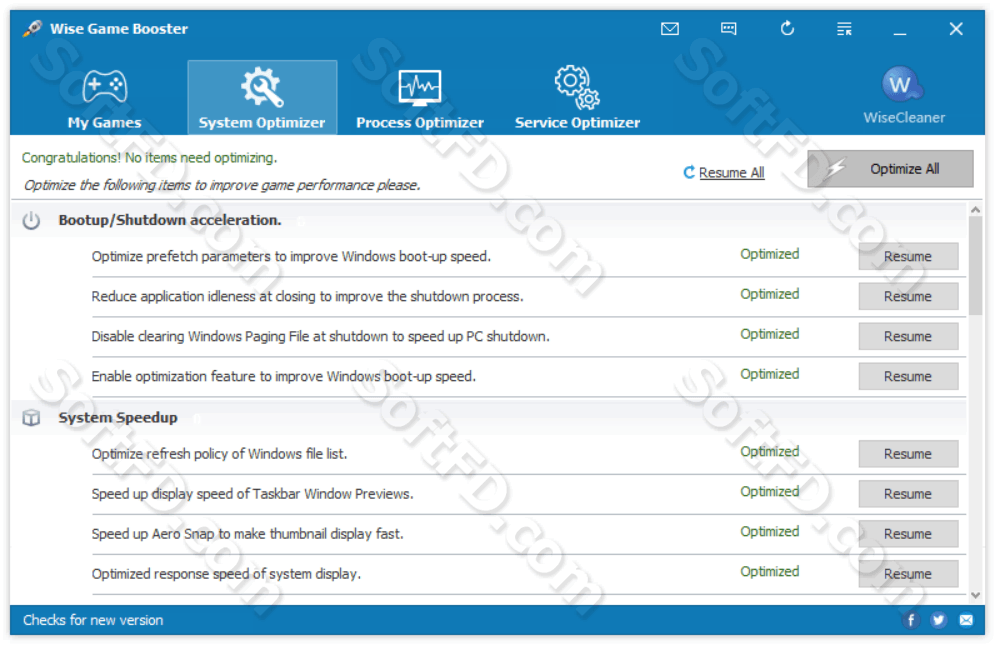Click the Optimize All button
Image resolution: width=995 pixels, height=645 pixels.
pyautogui.click(x=890, y=169)
